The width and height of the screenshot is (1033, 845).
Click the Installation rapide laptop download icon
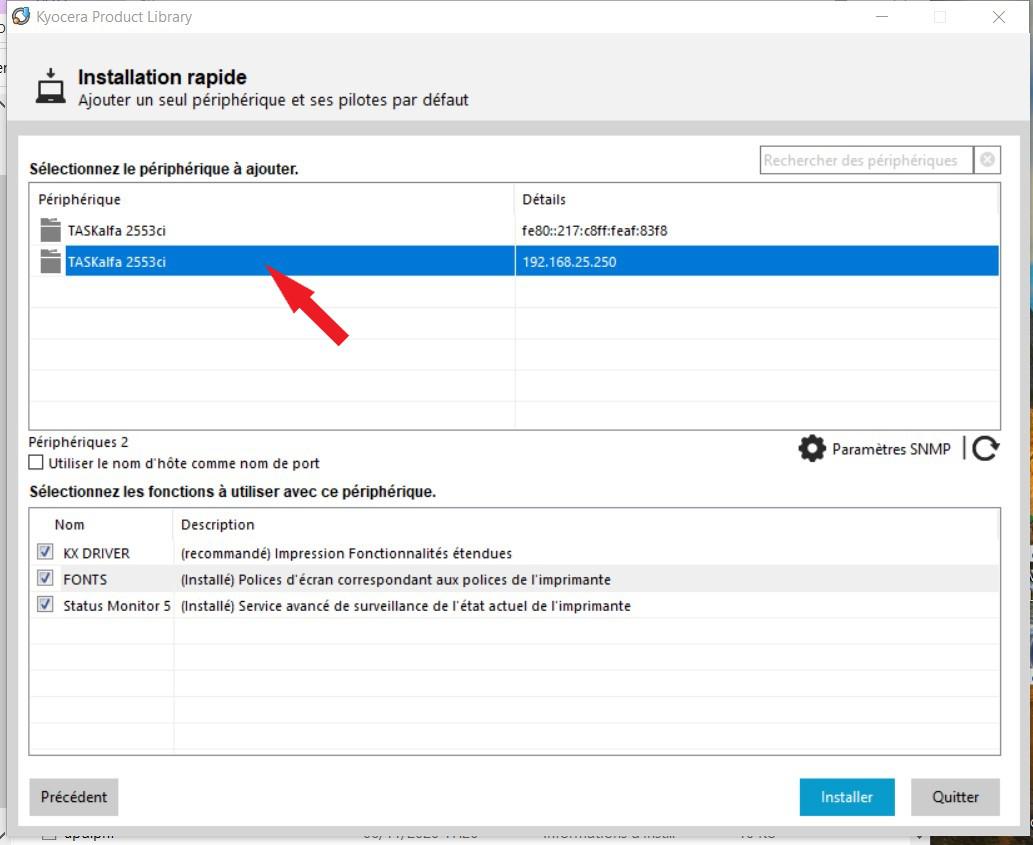(50, 87)
